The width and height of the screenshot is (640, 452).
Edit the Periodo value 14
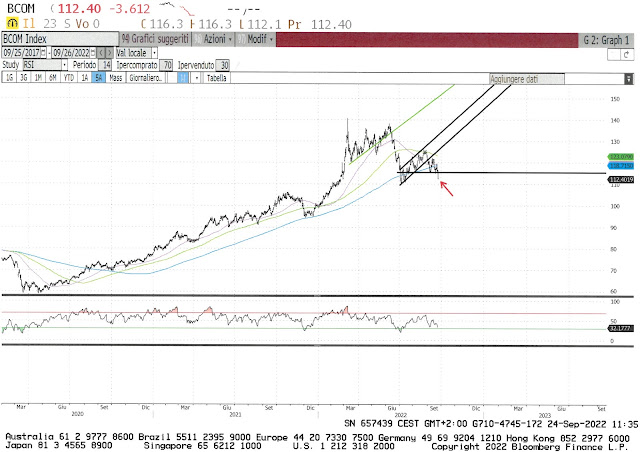point(106,65)
